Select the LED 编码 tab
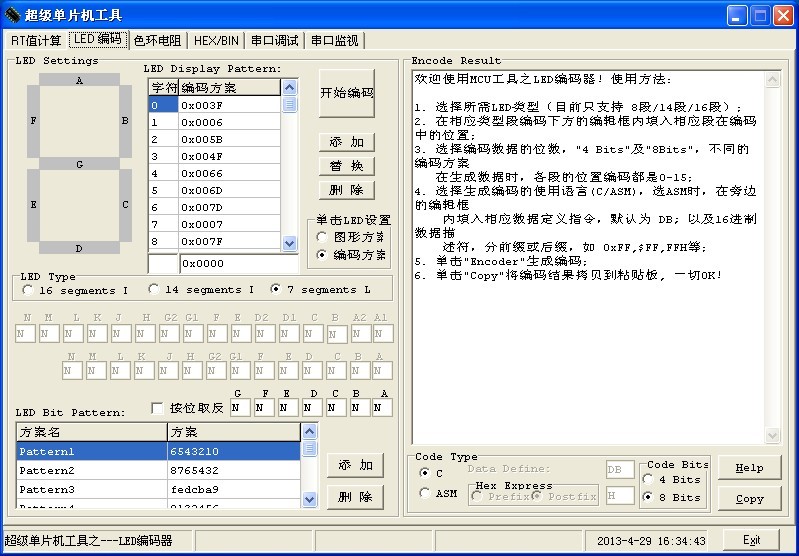 (98, 39)
